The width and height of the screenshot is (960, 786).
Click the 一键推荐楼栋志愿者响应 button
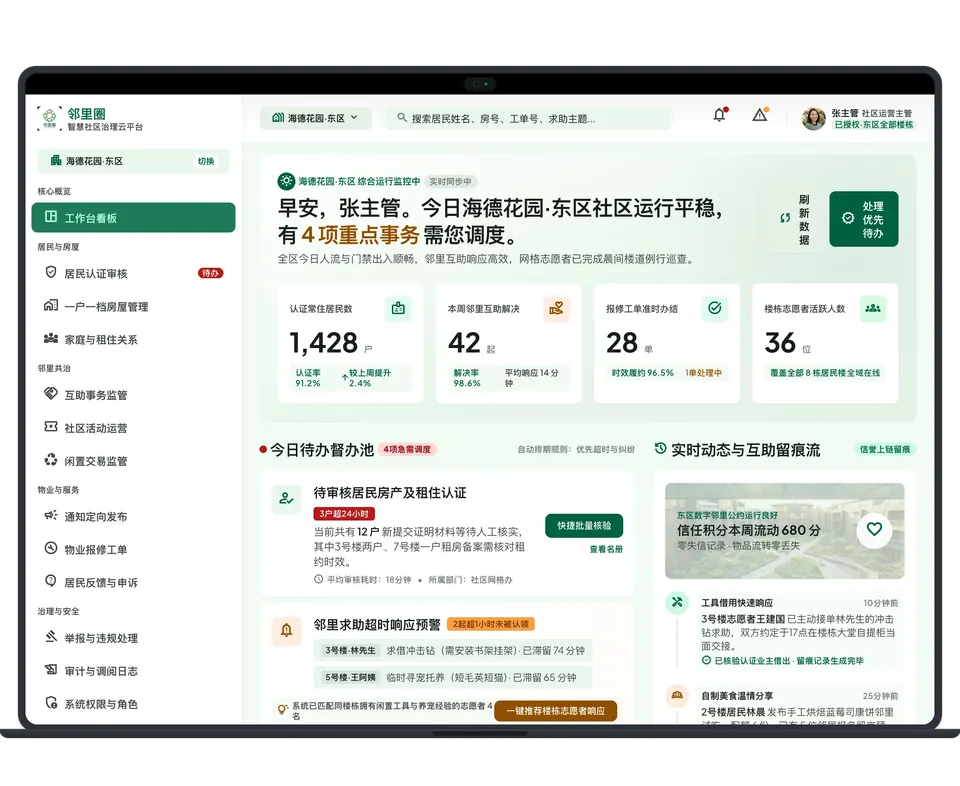555,711
